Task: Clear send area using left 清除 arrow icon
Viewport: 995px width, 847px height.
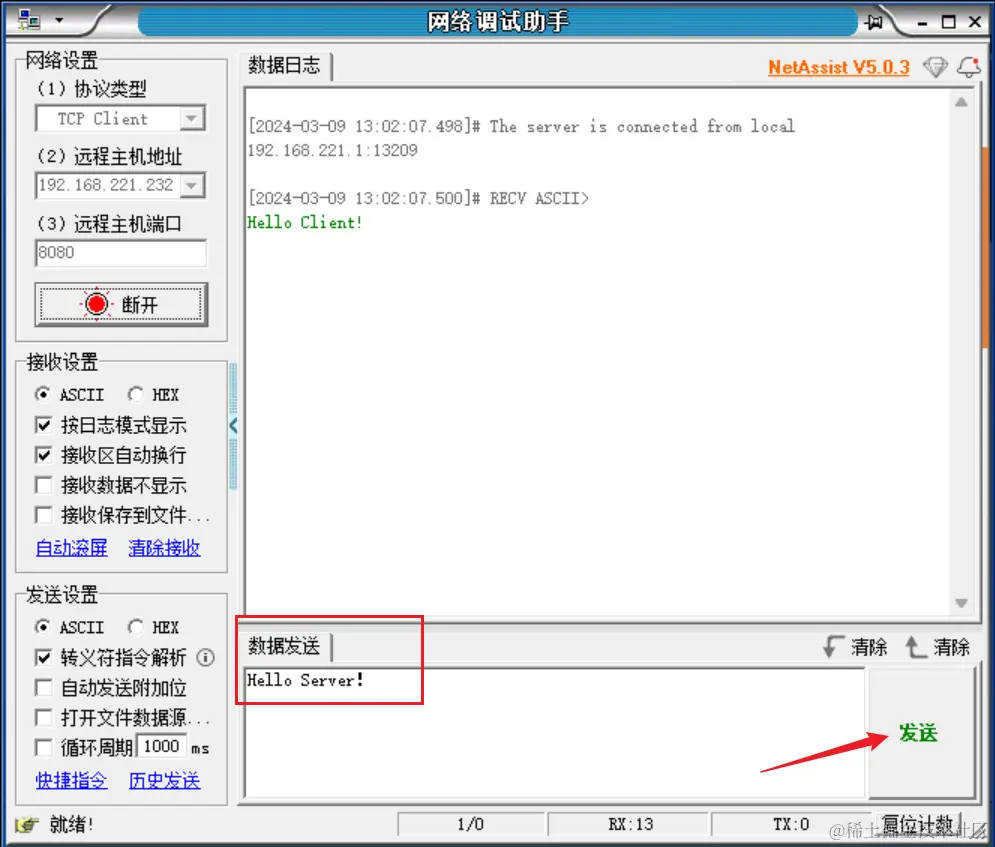Action: pos(833,647)
